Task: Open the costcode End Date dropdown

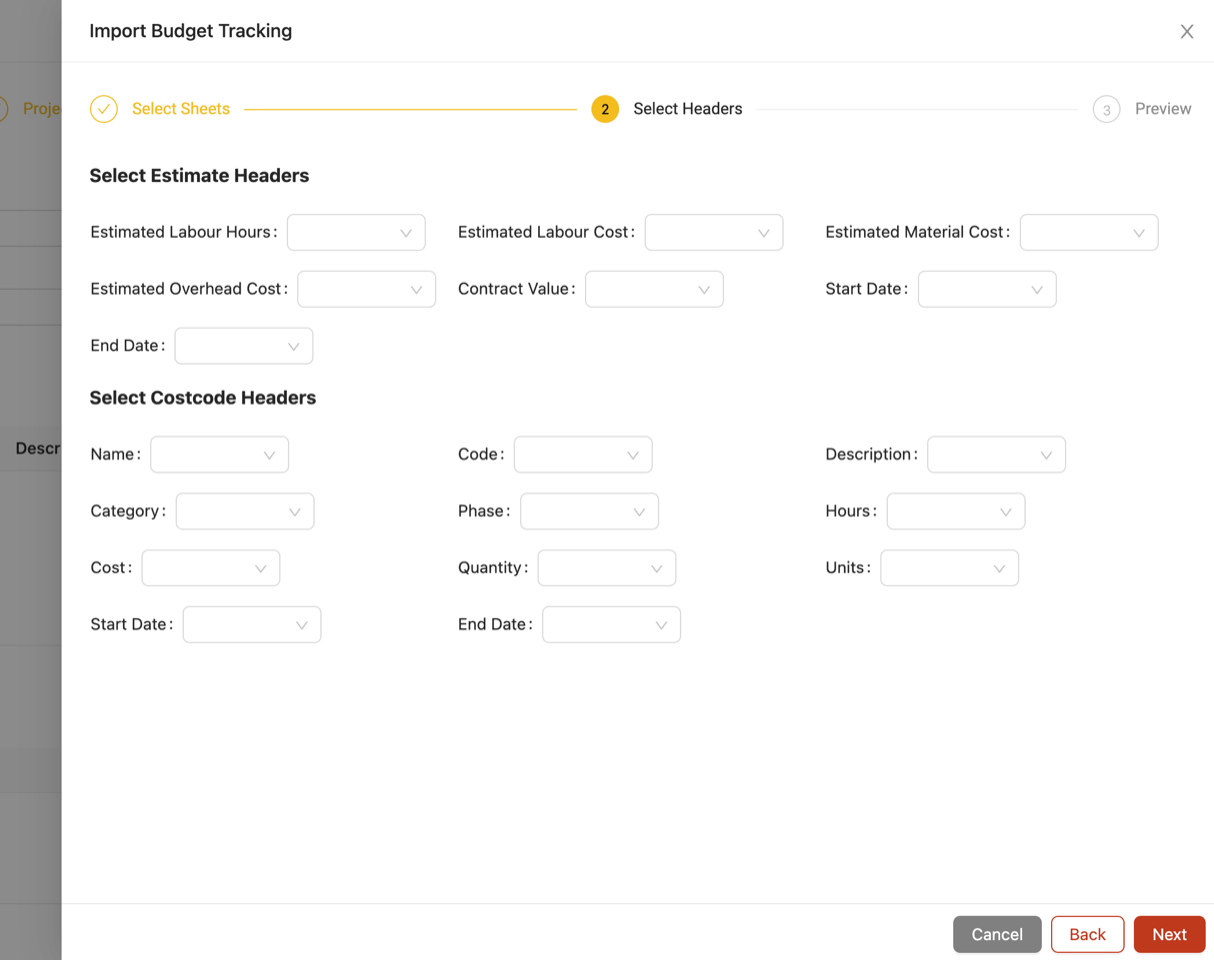Action: (611, 625)
